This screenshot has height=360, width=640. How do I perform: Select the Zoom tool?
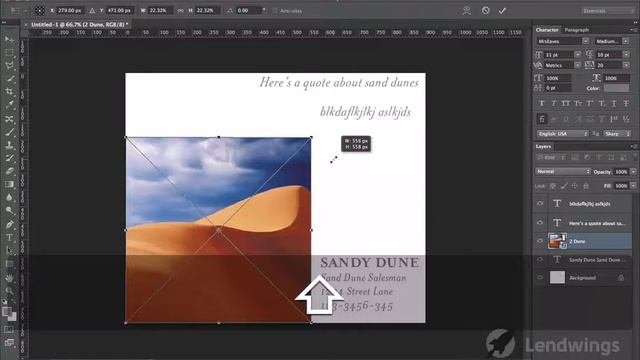coord(9,291)
